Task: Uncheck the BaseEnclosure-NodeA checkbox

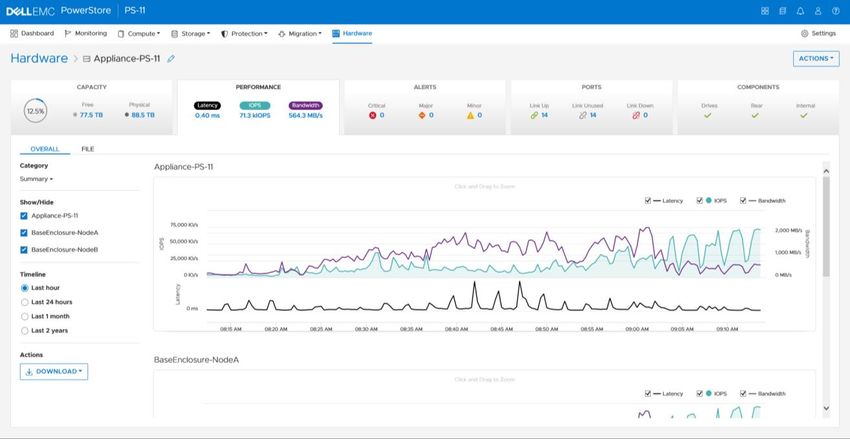Action: 24,233
